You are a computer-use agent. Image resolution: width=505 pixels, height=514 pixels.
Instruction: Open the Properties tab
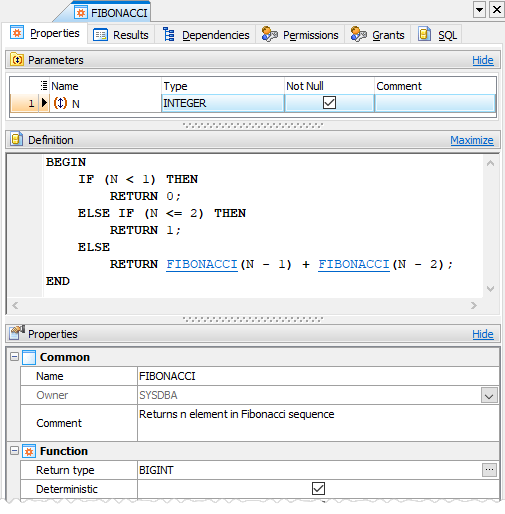pos(45,33)
